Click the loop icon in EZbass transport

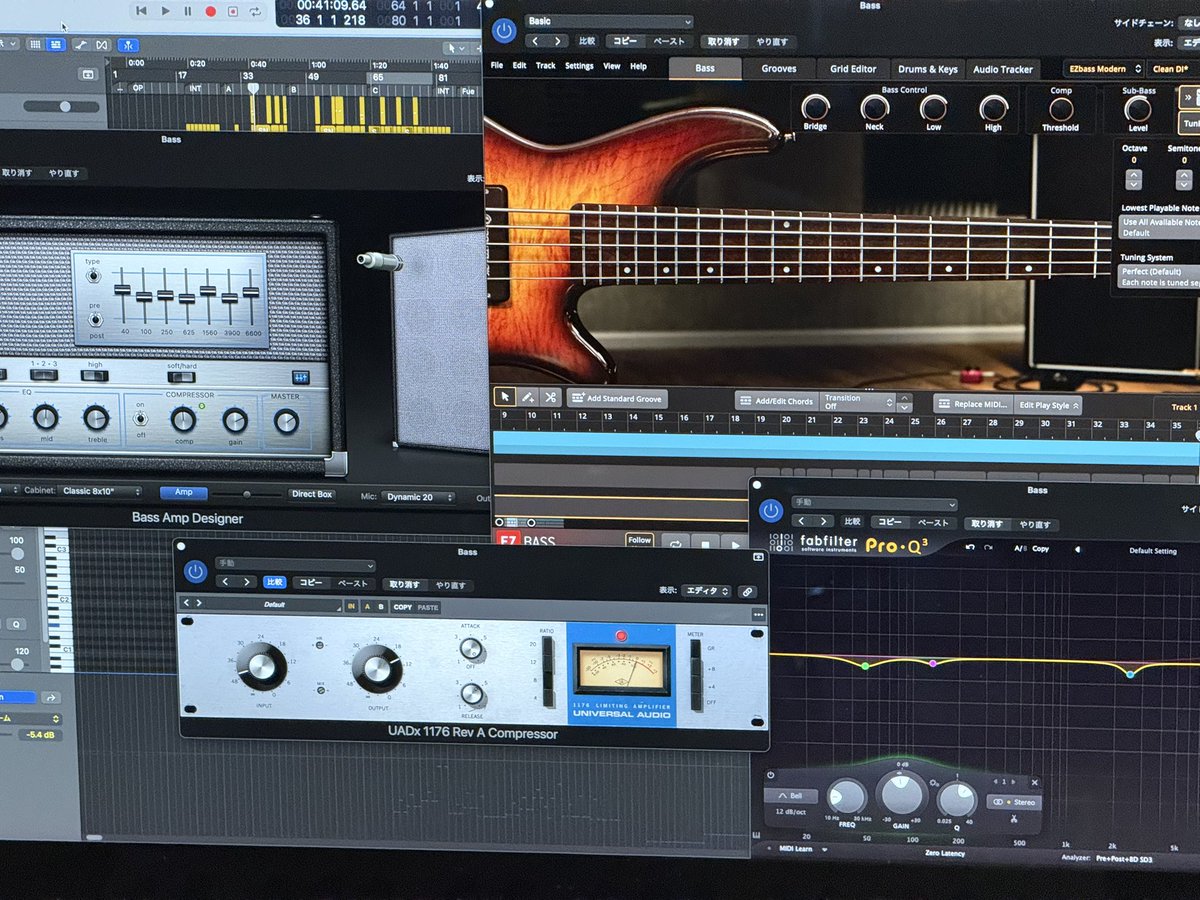[x=676, y=543]
